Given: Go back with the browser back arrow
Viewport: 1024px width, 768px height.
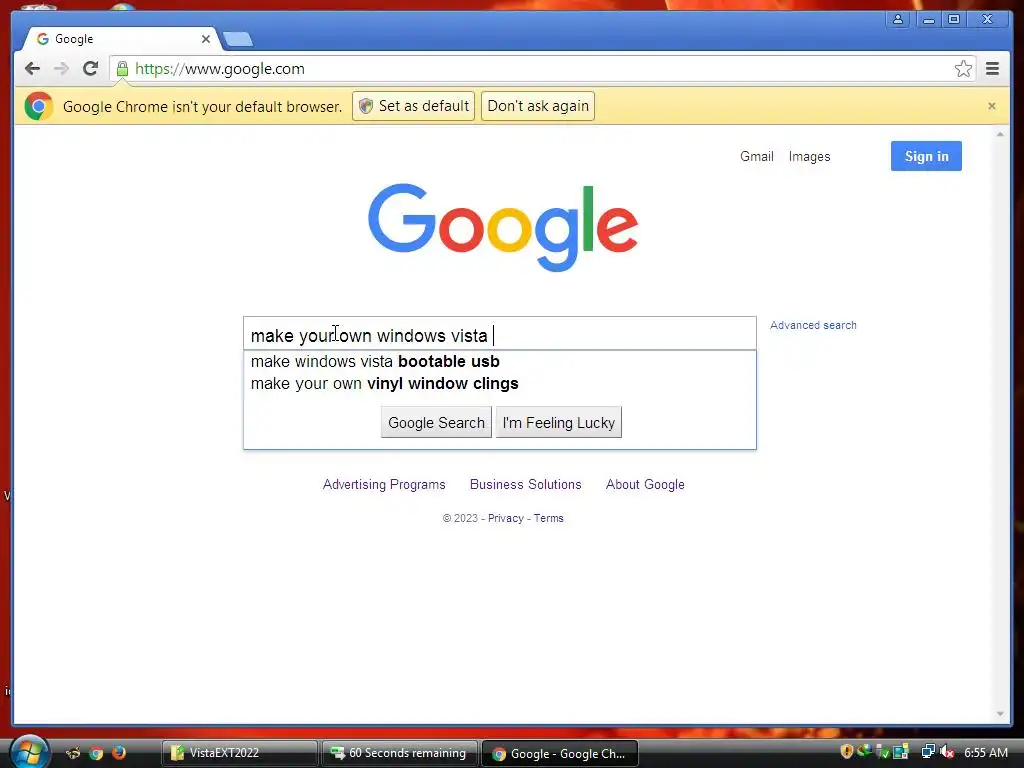Looking at the screenshot, I should 32,69.
